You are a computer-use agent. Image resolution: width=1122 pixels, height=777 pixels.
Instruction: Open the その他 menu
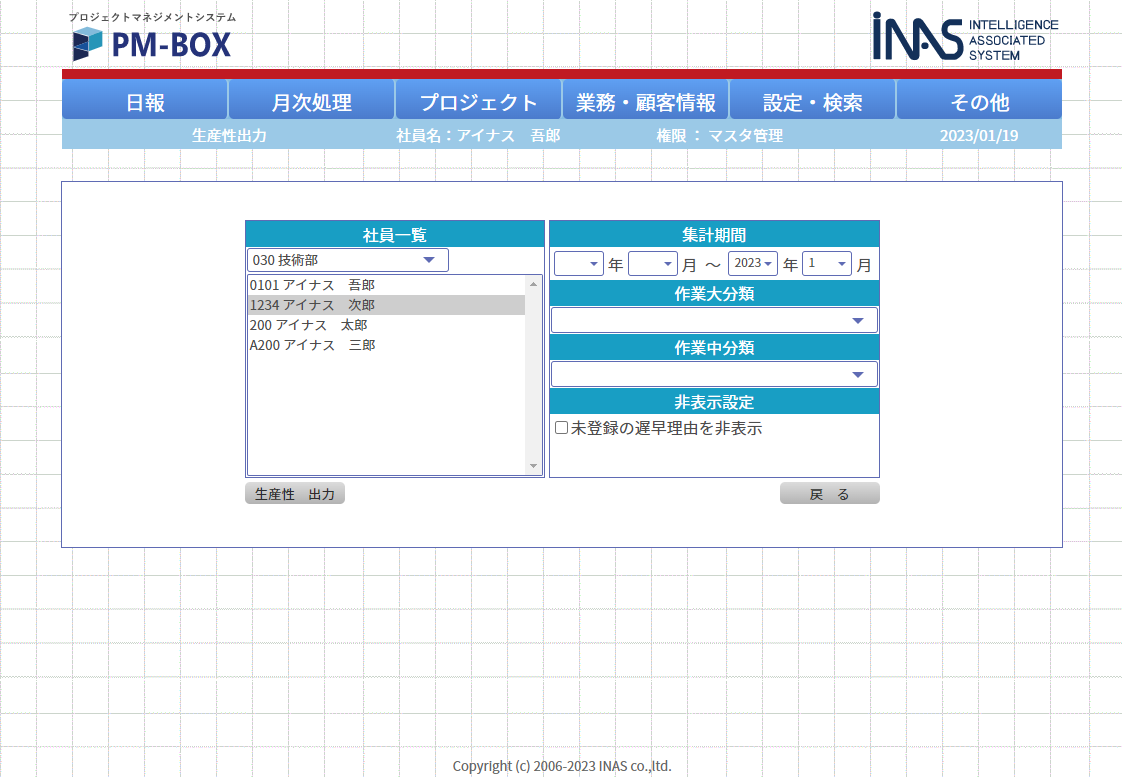coord(979,102)
